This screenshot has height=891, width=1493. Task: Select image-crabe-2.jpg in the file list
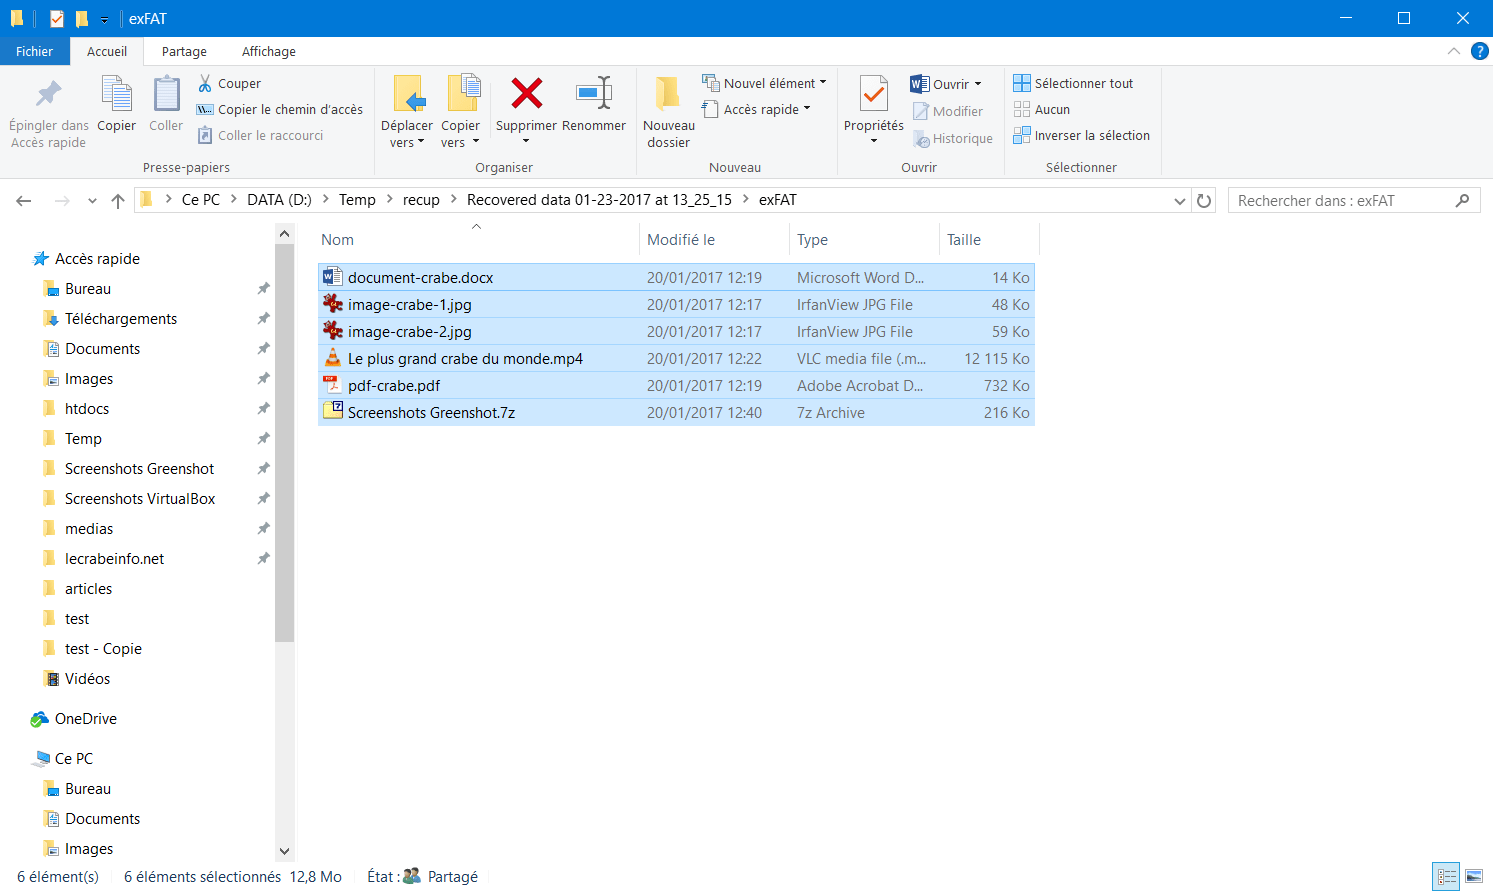click(x=676, y=332)
